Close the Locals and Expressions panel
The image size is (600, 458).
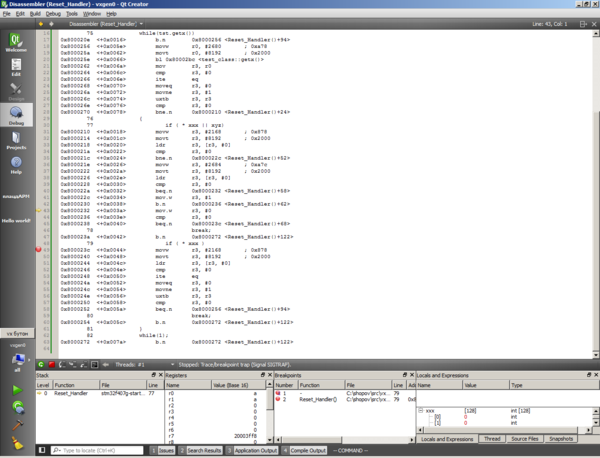[x=596, y=375]
